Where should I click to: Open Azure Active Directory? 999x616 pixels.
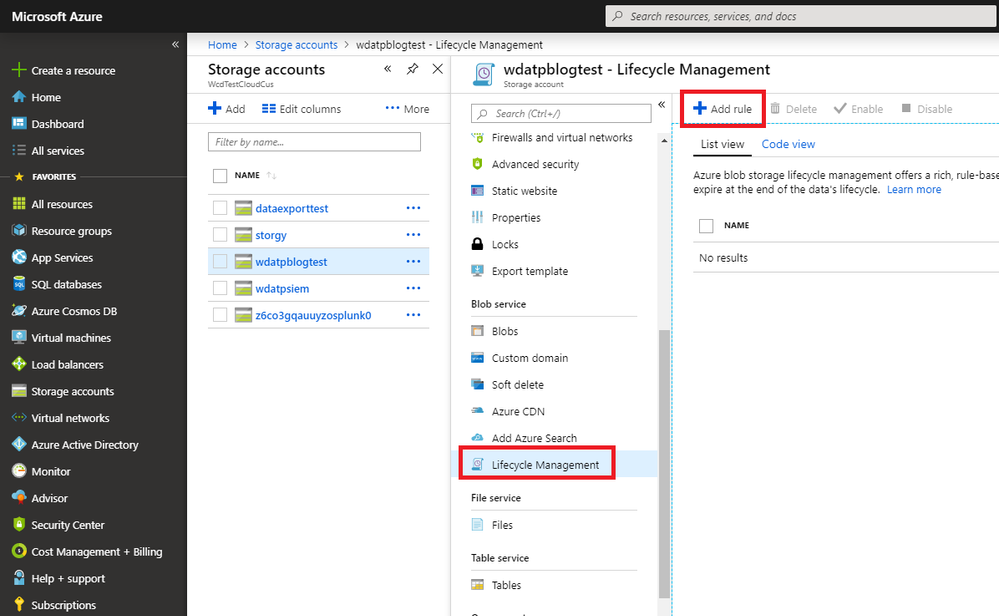(85, 445)
